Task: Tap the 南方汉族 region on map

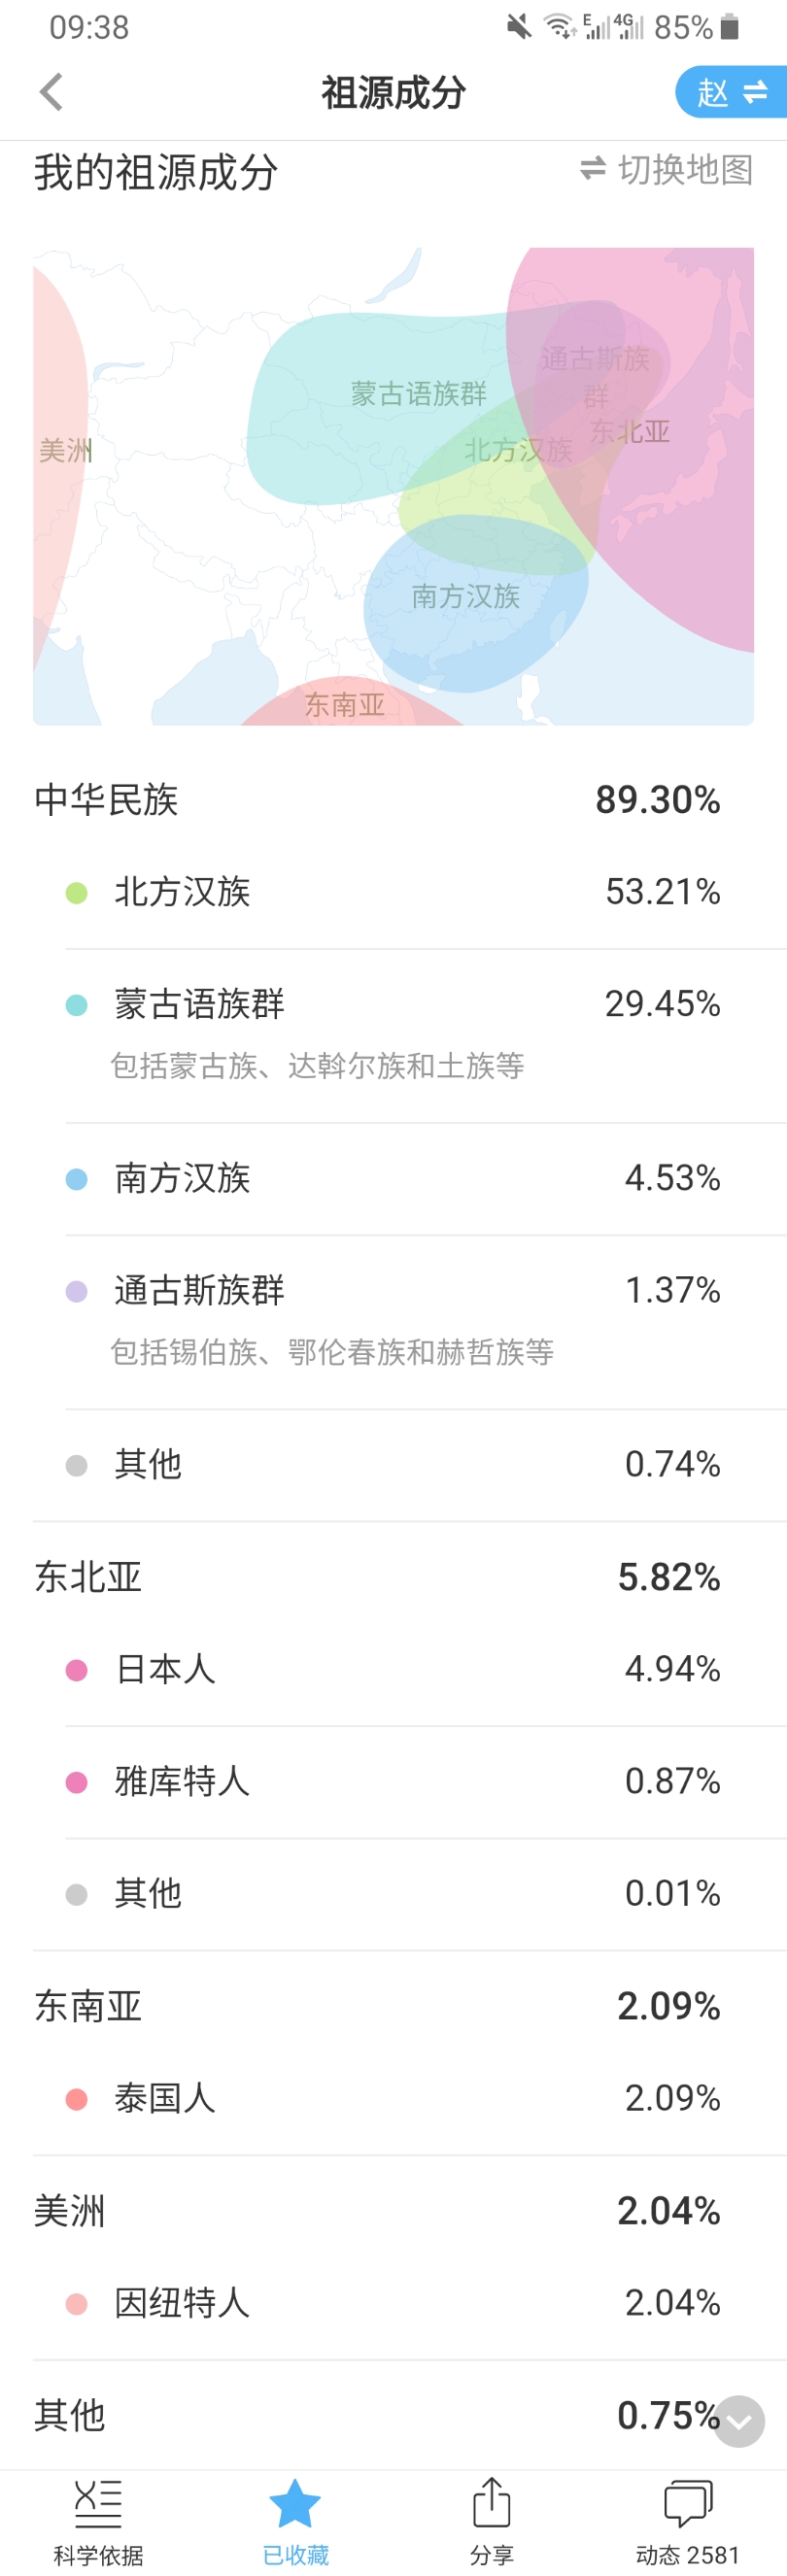Action: (466, 596)
